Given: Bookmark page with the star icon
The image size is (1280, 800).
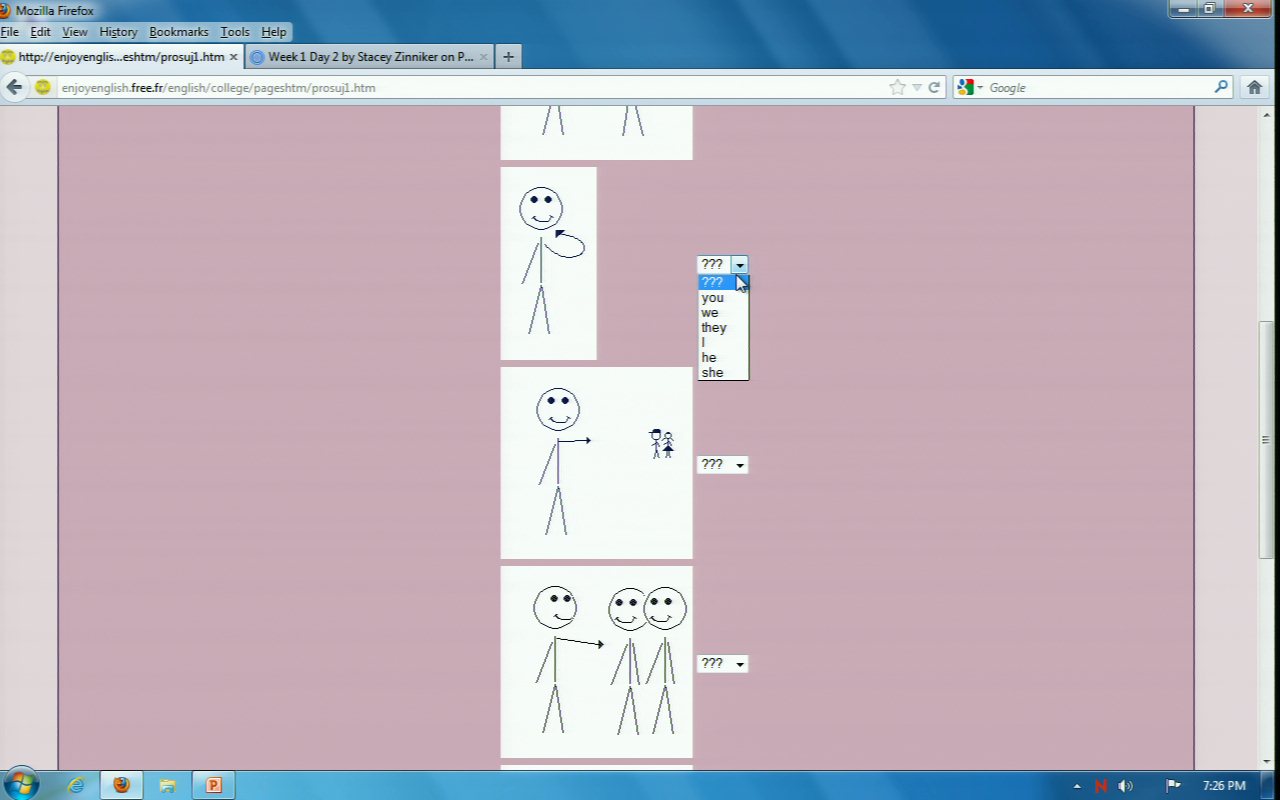Looking at the screenshot, I should [897, 87].
